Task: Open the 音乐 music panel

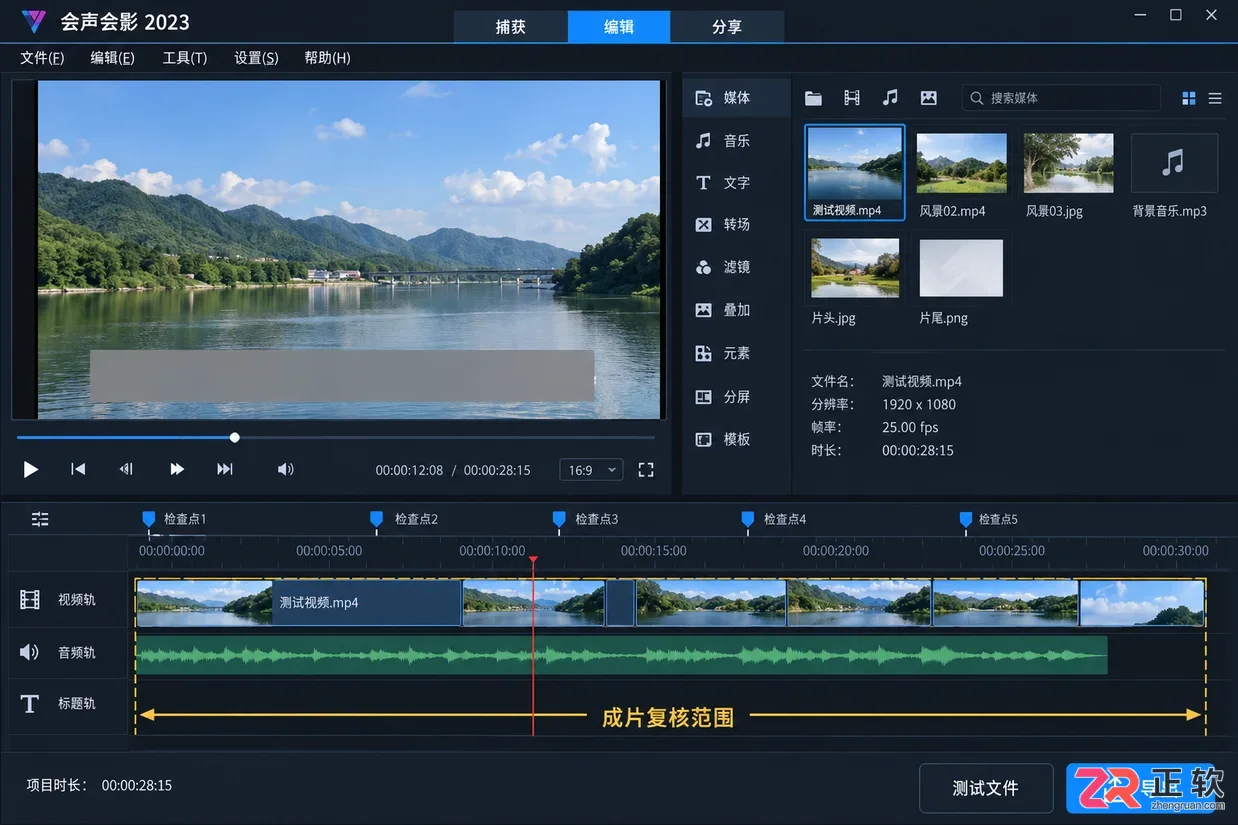Action: [737, 141]
